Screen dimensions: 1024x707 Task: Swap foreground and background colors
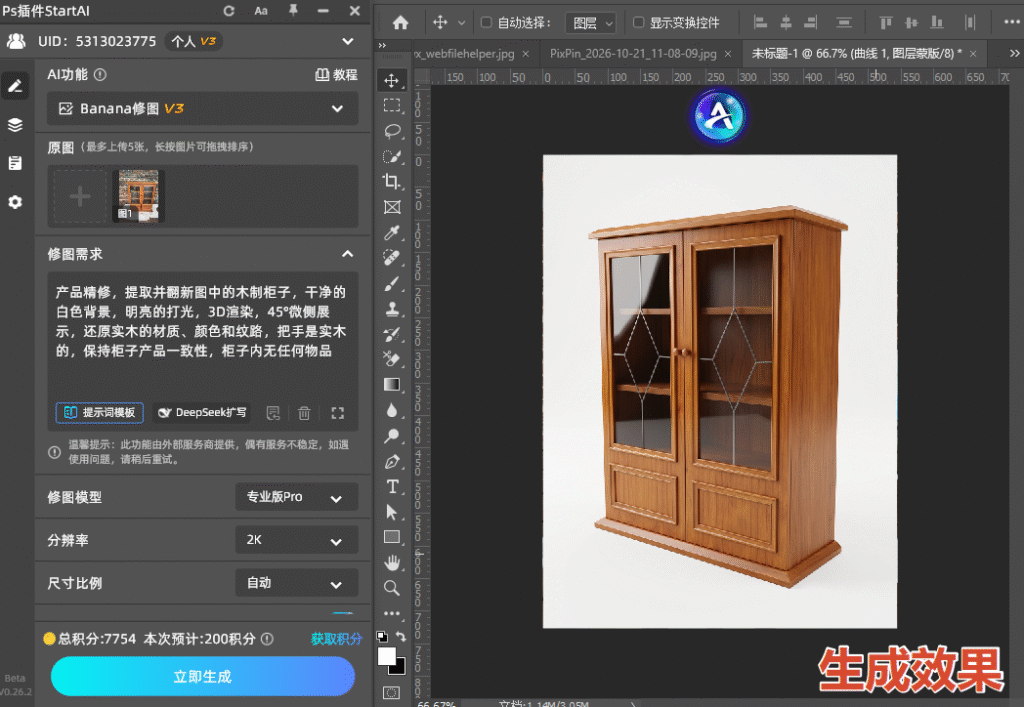(x=400, y=636)
